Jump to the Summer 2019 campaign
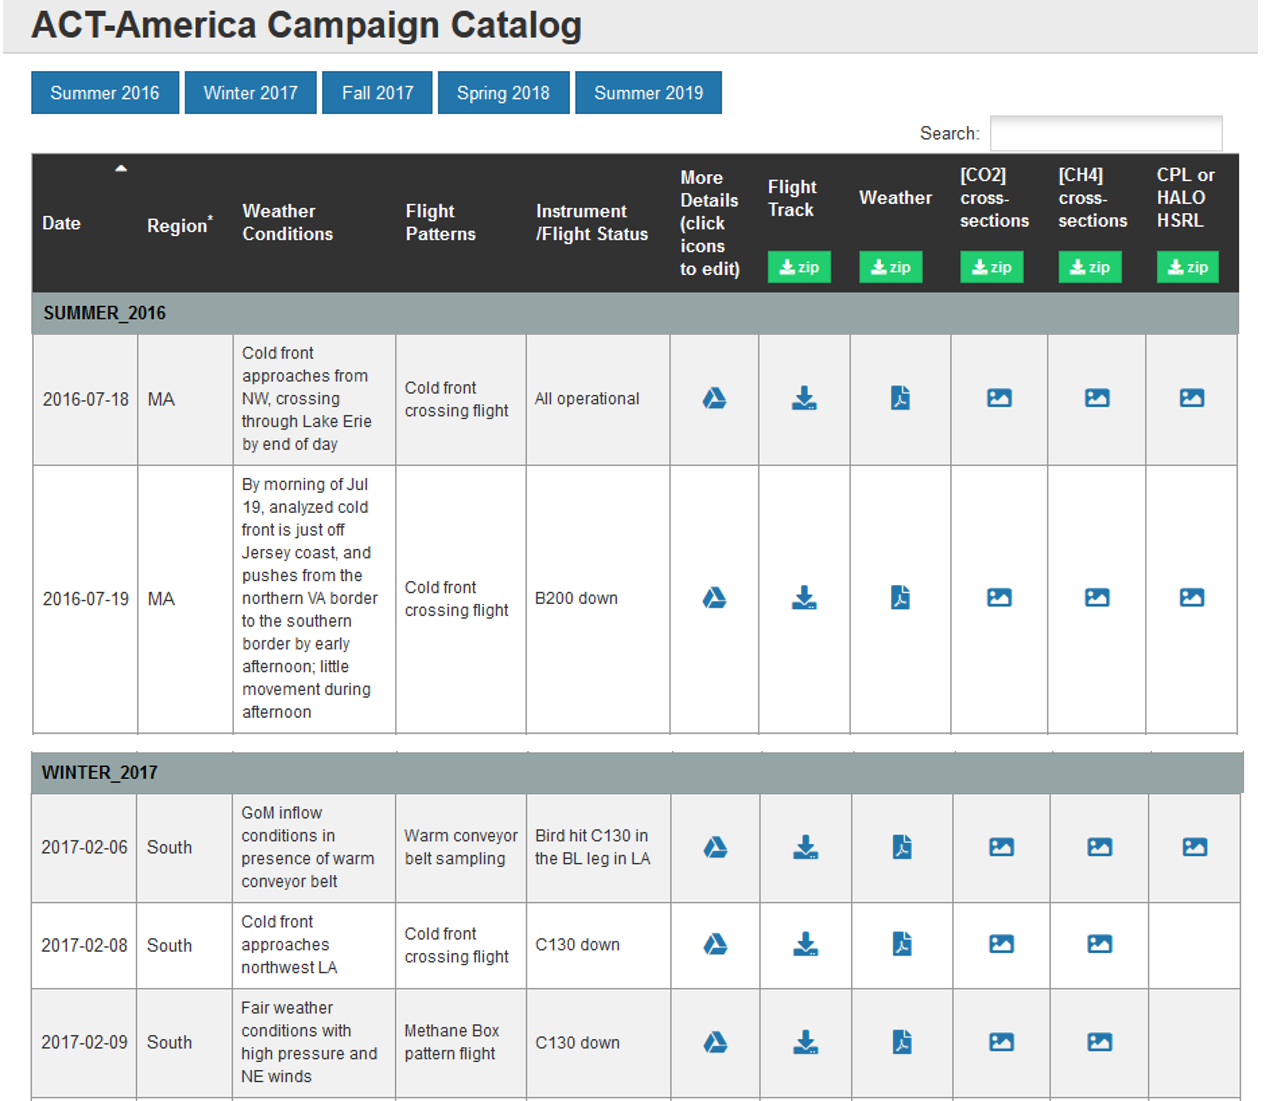 tap(648, 93)
